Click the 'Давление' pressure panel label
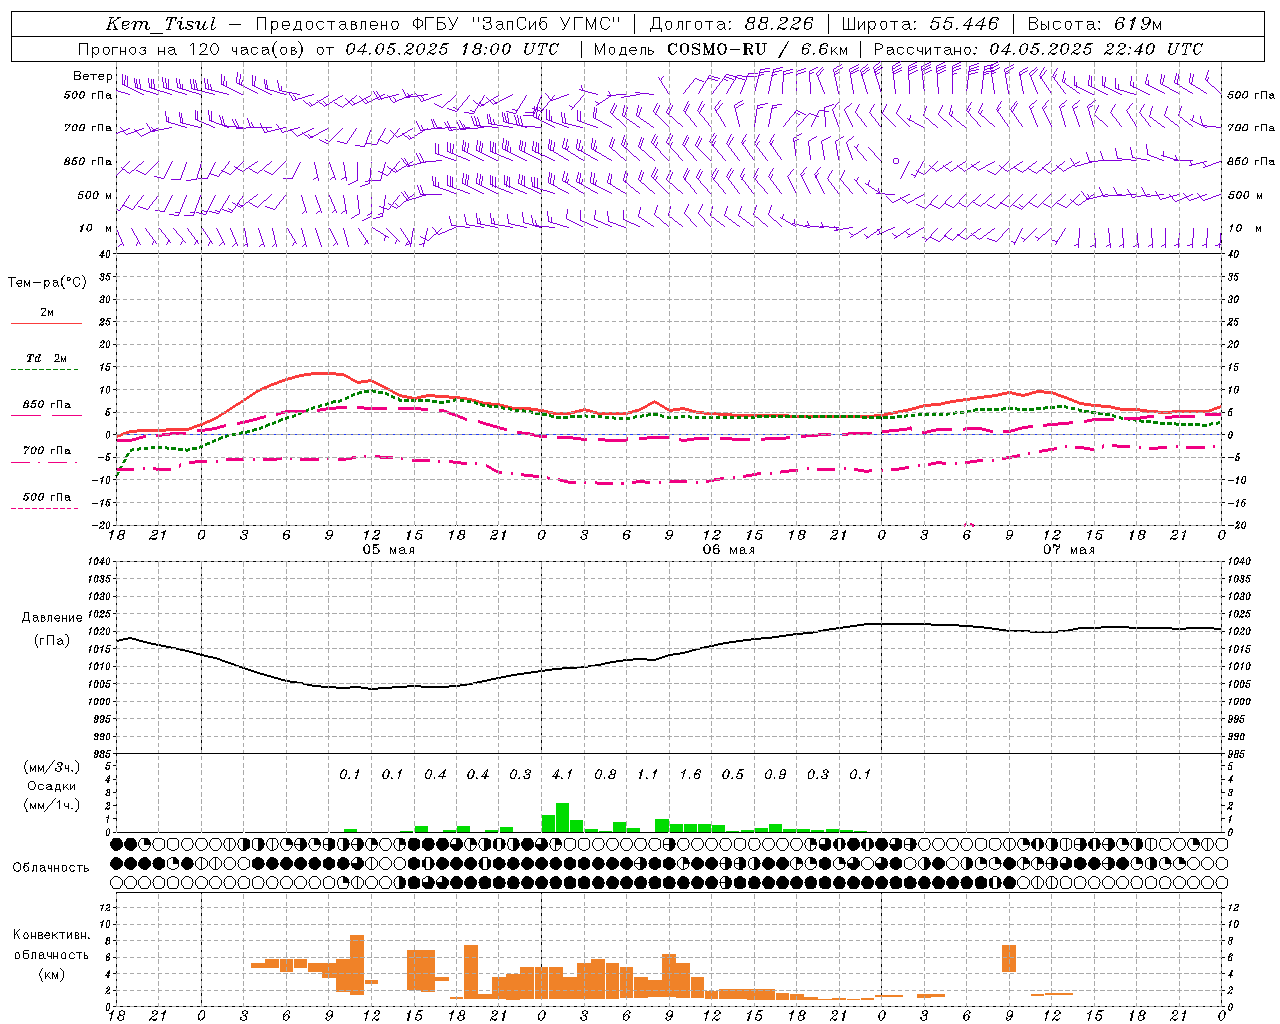Image resolution: width=1280 pixels, height=1024 pixels. click(52, 618)
